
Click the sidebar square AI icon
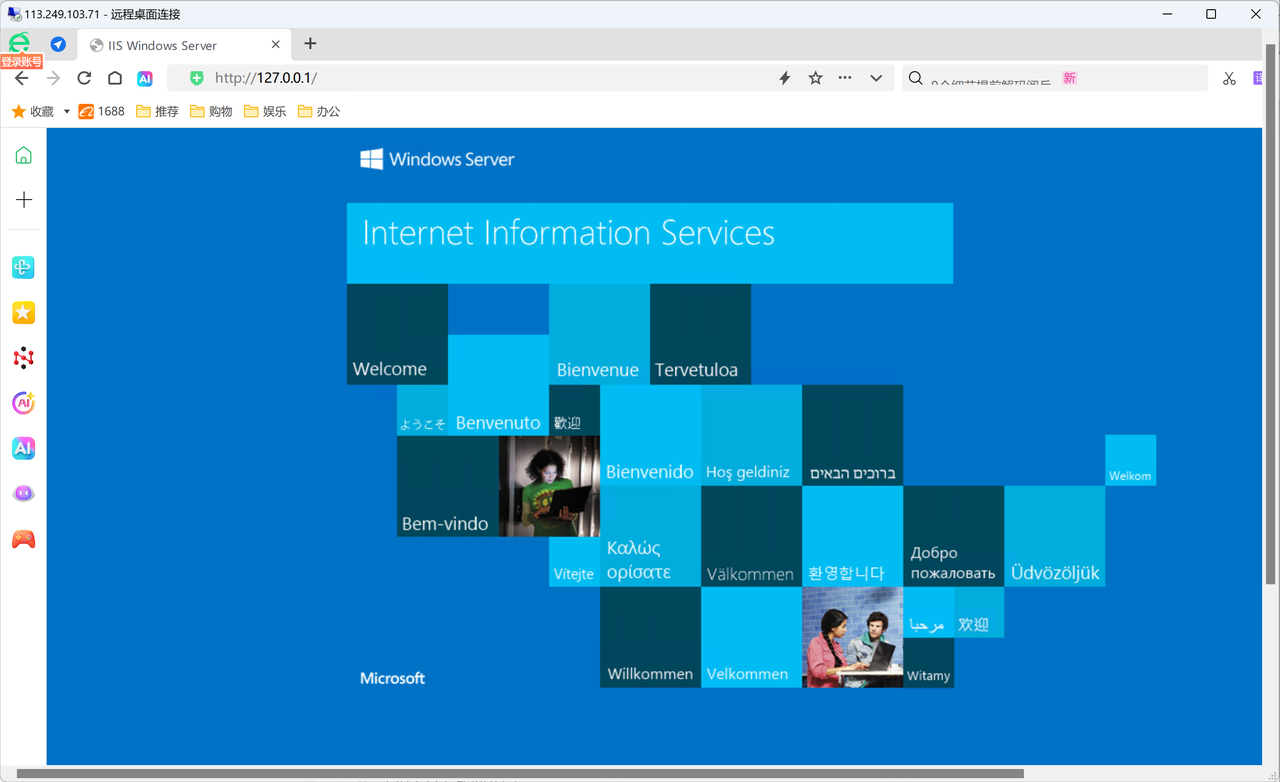[x=23, y=449]
